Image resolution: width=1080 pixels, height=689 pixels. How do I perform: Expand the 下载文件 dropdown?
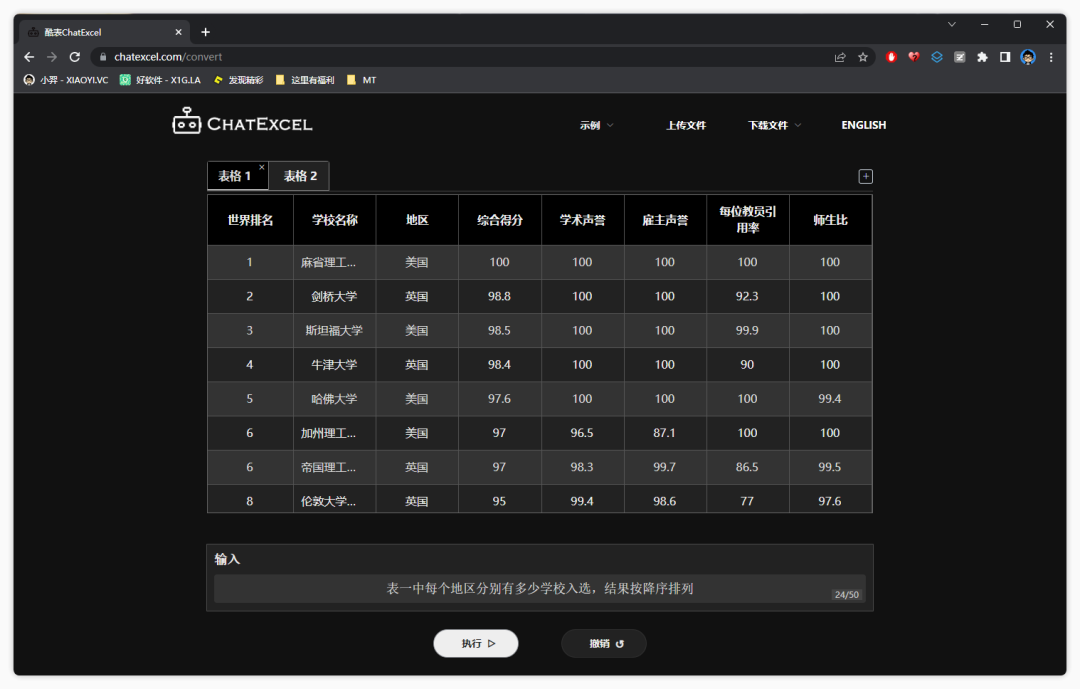pos(775,125)
